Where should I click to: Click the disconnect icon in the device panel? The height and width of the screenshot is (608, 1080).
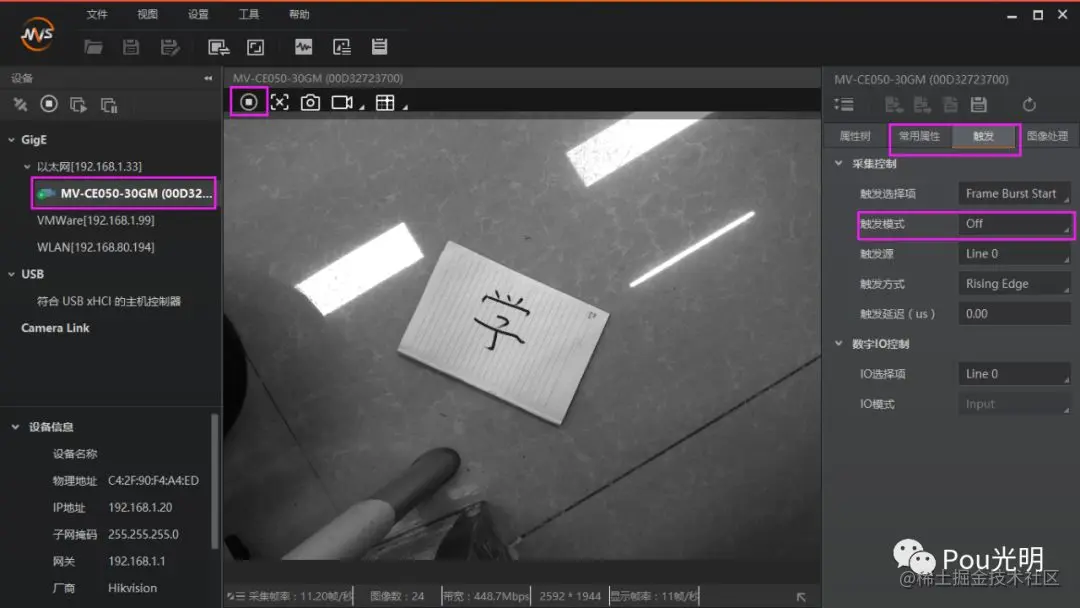[20, 105]
